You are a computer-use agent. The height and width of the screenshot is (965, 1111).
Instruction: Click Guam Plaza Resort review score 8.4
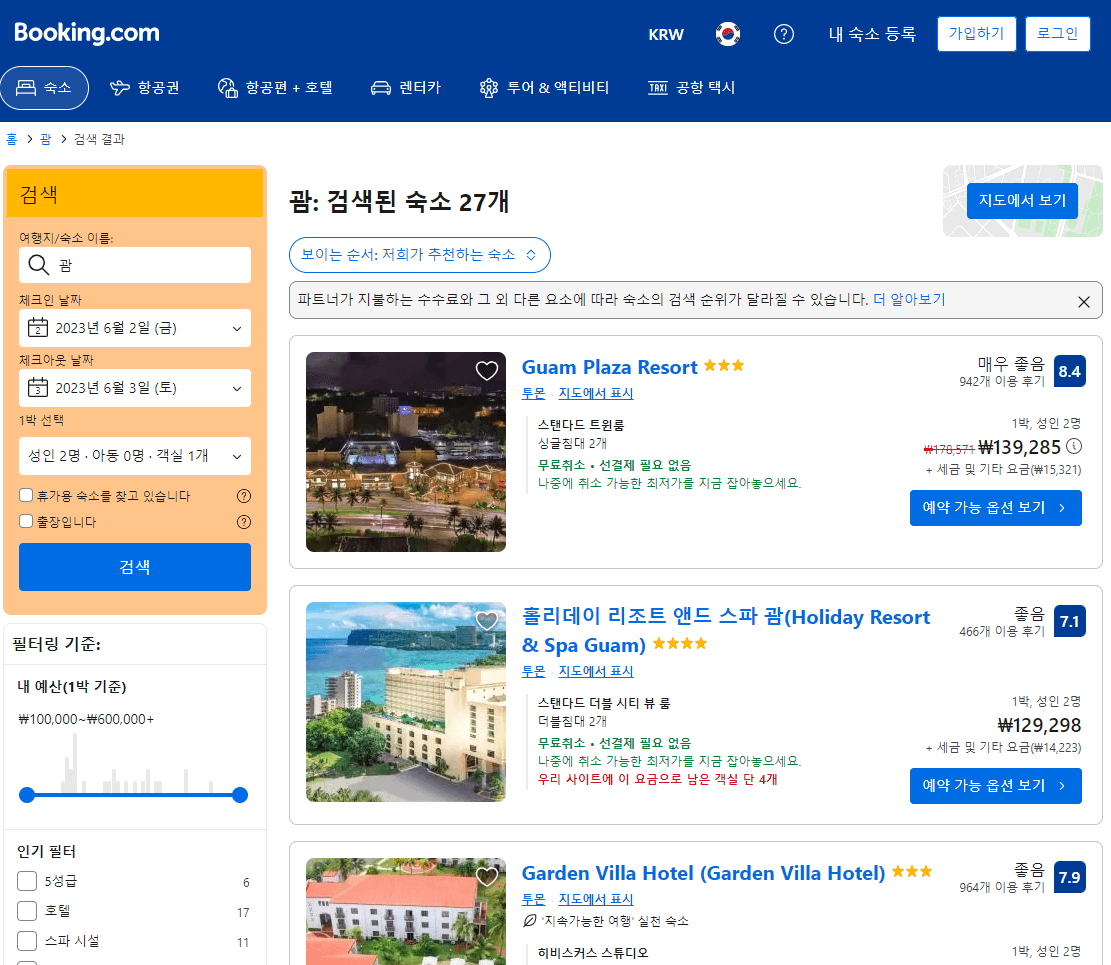pyautogui.click(x=1069, y=371)
